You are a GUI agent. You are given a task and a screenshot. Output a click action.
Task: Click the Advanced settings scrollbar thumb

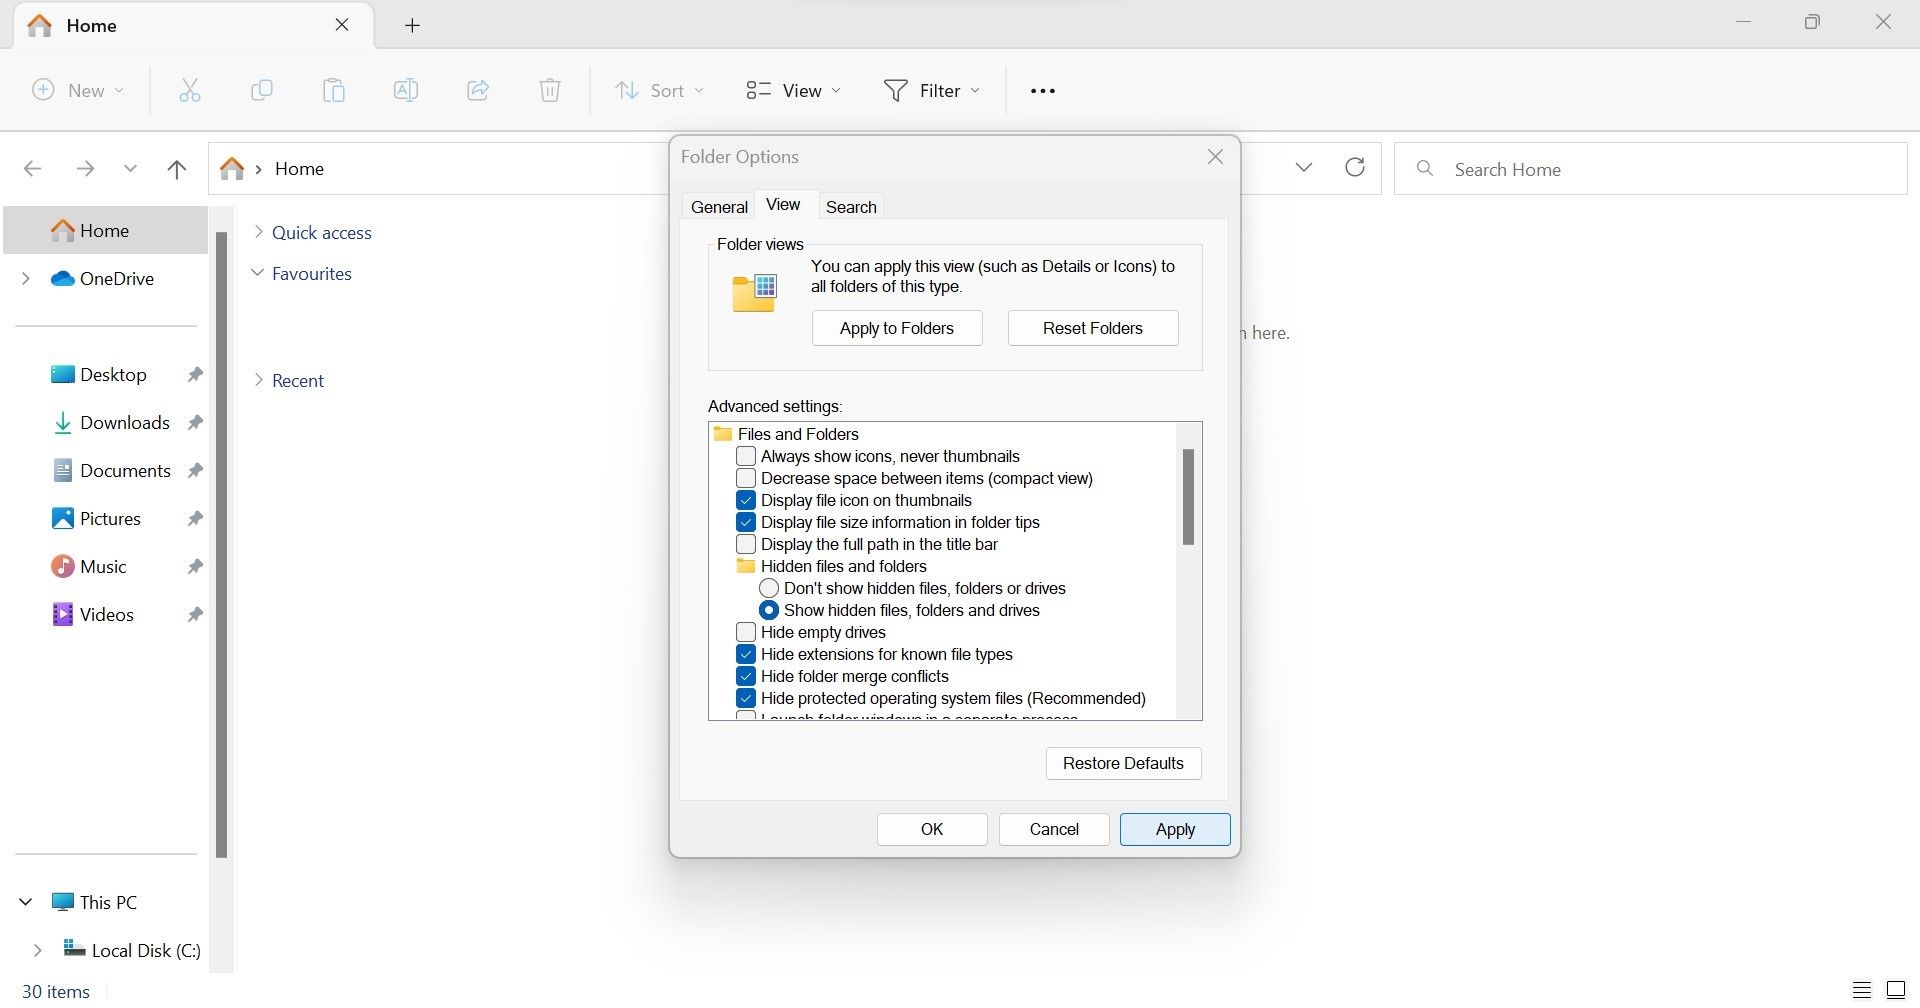point(1188,497)
